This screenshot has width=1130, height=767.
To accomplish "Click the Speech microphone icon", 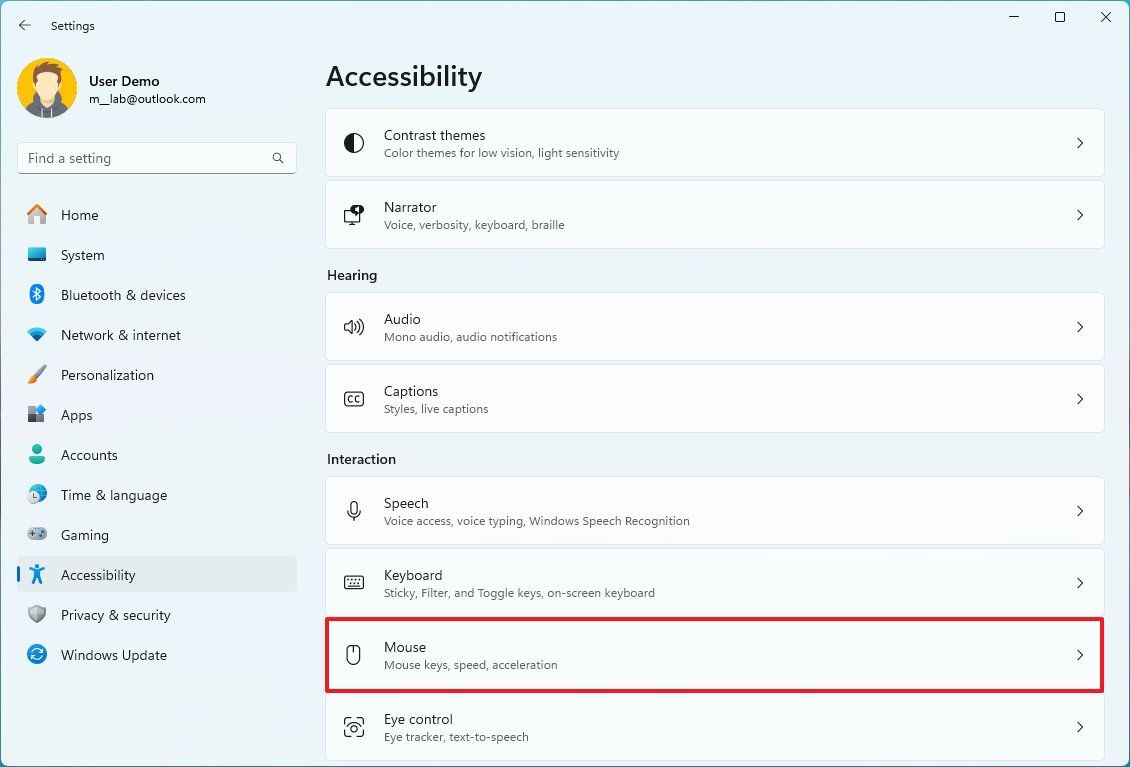I will [x=354, y=510].
